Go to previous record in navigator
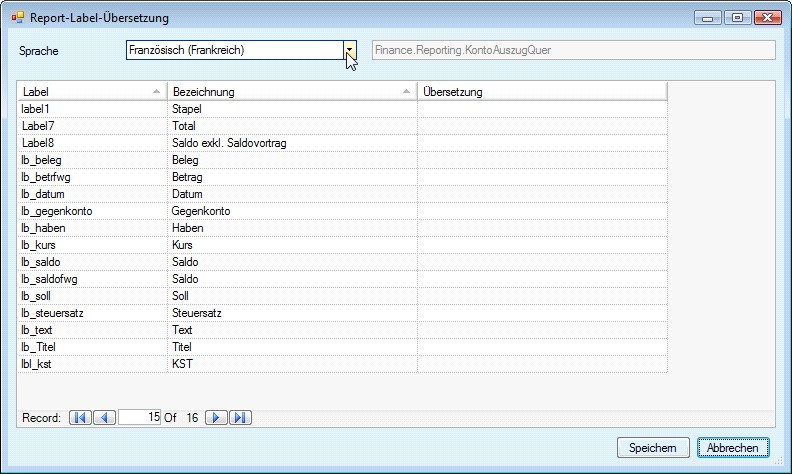The height and width of the screenshot is (474, 792). [x=105, y=418]
